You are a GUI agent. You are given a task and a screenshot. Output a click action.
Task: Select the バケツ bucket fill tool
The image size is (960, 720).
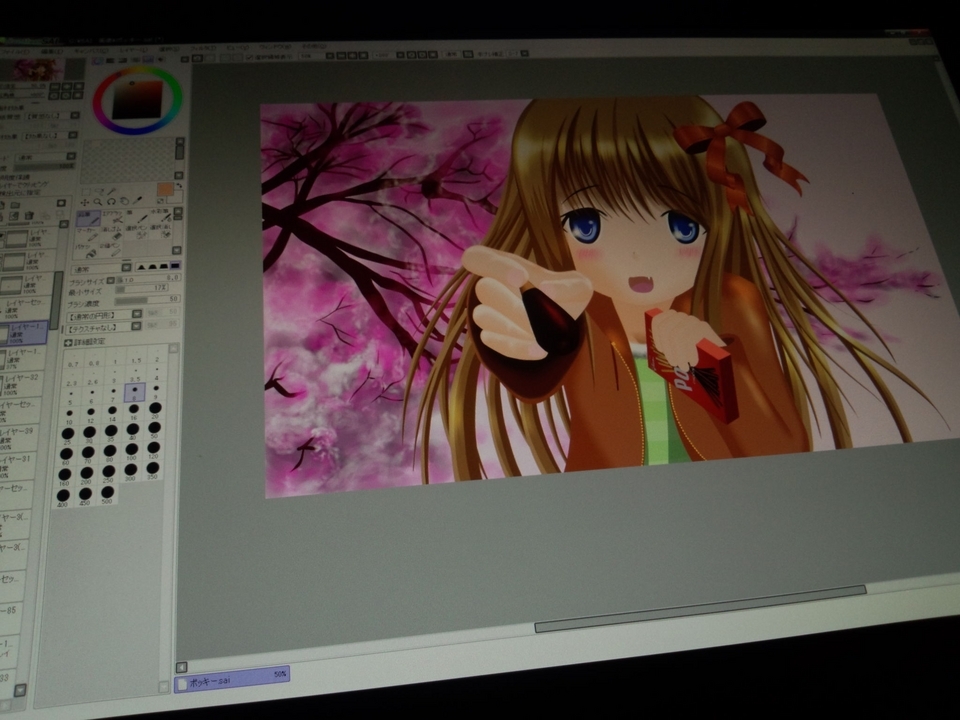(x=86, y=250)
